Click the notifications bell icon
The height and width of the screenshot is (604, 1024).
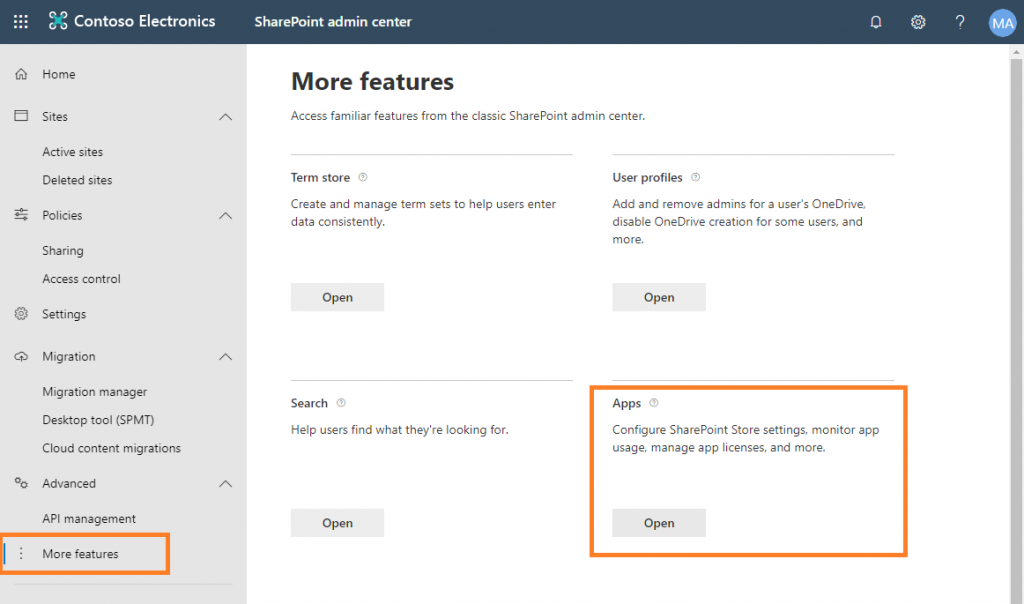[876, 22]
